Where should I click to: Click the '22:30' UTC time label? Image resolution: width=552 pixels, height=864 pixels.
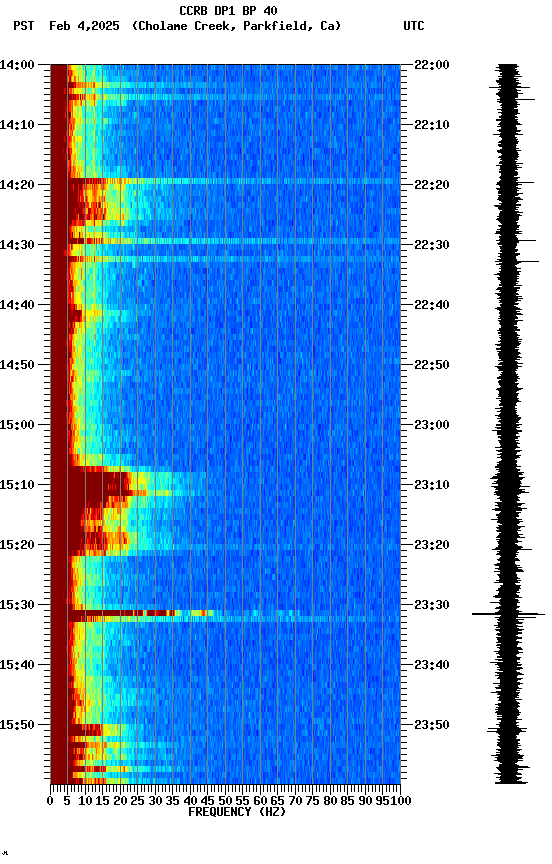click(x=432, y=245)
